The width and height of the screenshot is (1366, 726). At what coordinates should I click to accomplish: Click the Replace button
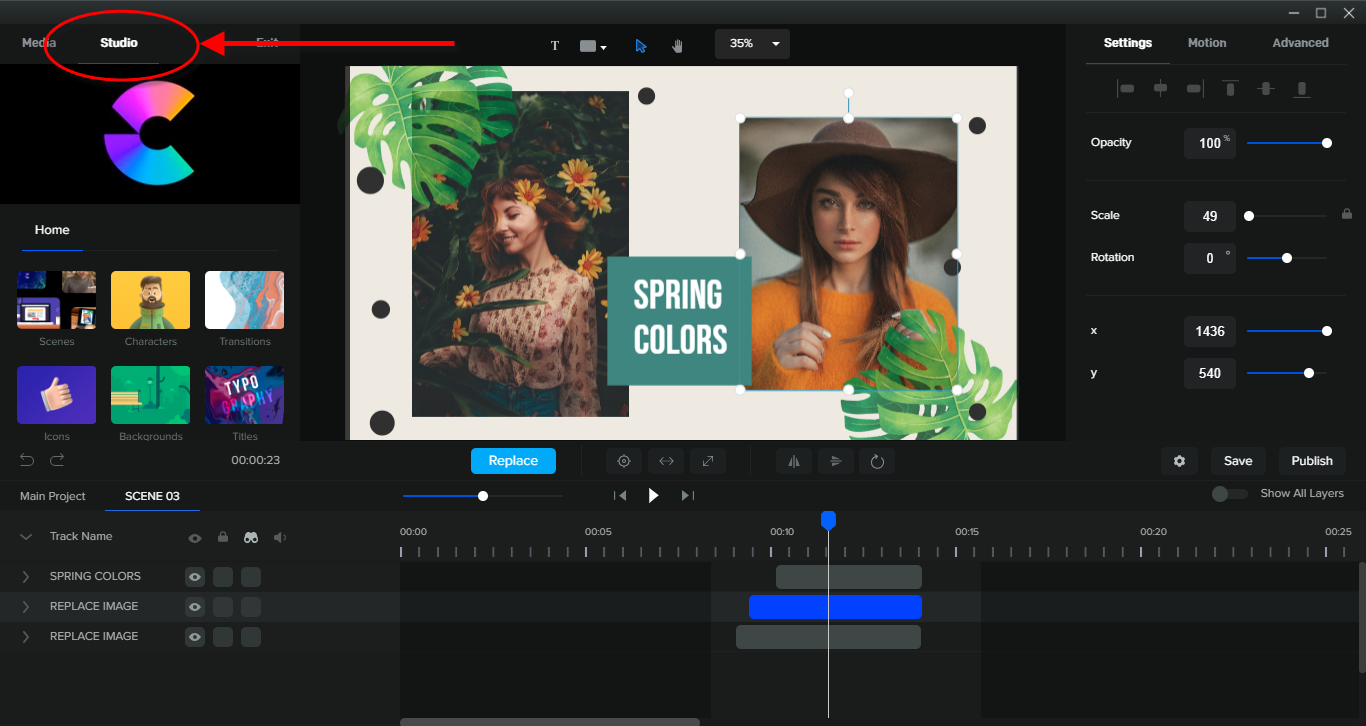pos(513,461)
